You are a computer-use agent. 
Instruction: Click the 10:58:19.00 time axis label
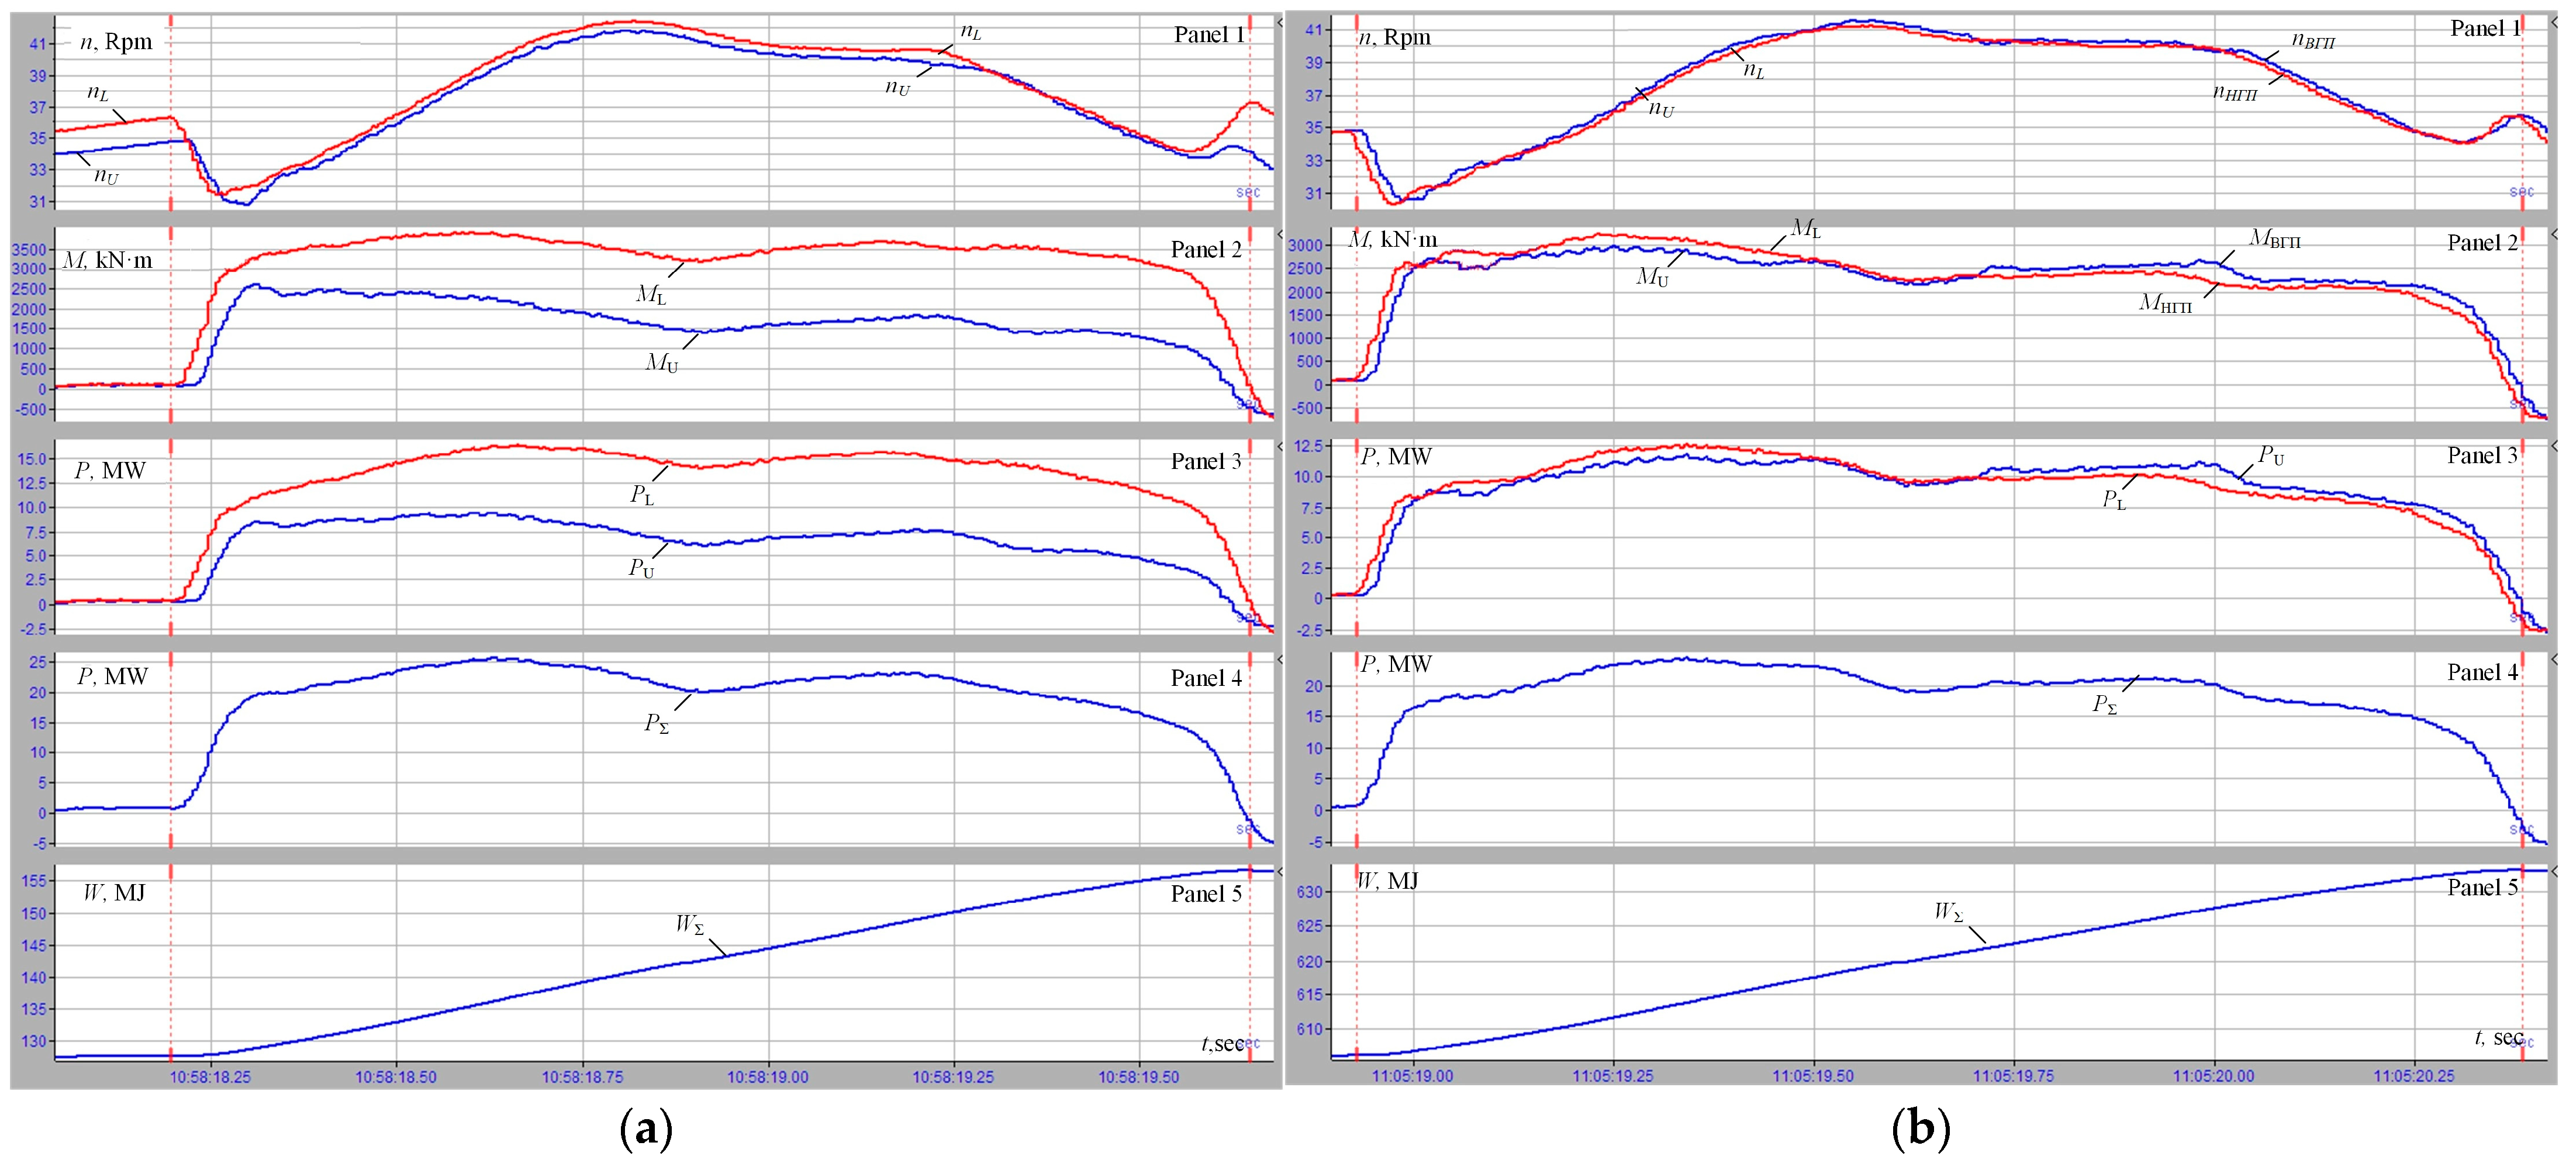pos(768,1077)
